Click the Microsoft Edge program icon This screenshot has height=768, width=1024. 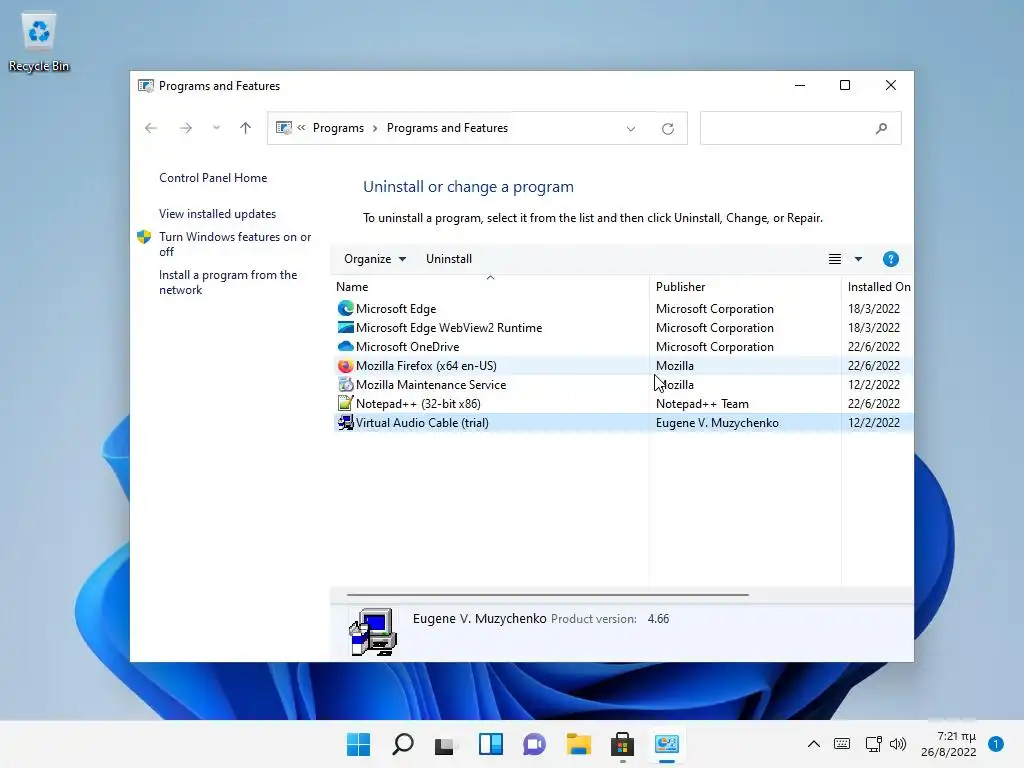[345, 308]
